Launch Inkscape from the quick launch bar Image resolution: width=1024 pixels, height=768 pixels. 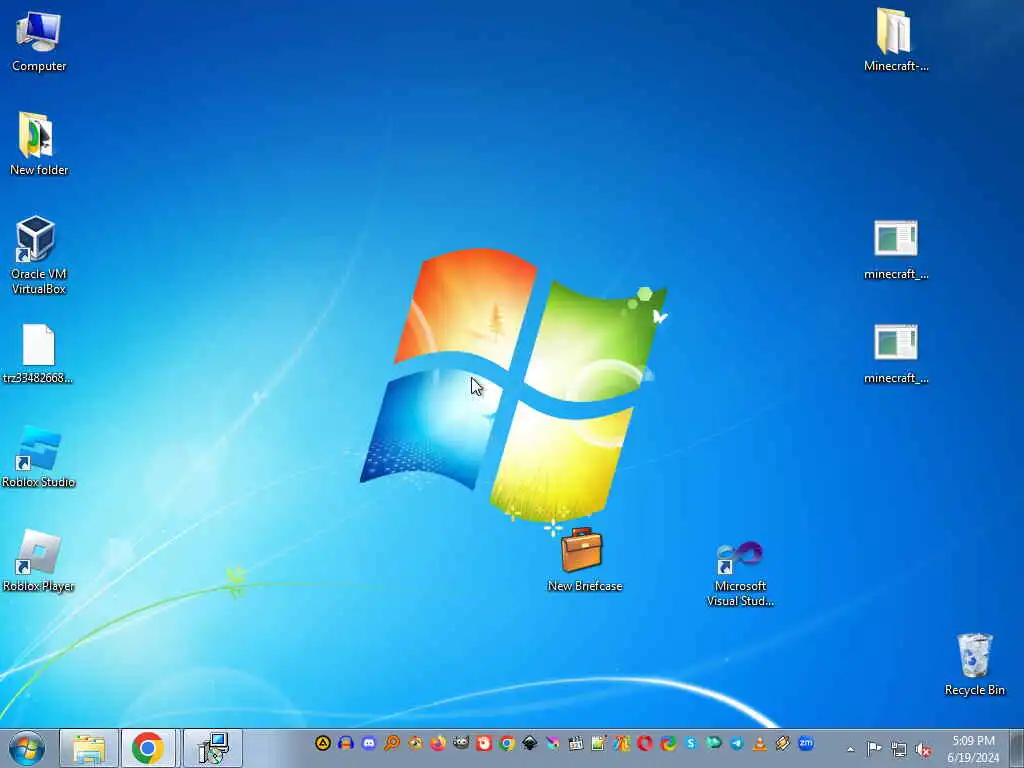[x=530, y=743]
